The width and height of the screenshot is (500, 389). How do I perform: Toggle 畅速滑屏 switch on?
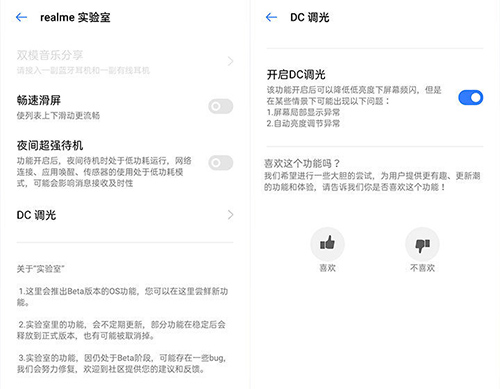point(221,106)
